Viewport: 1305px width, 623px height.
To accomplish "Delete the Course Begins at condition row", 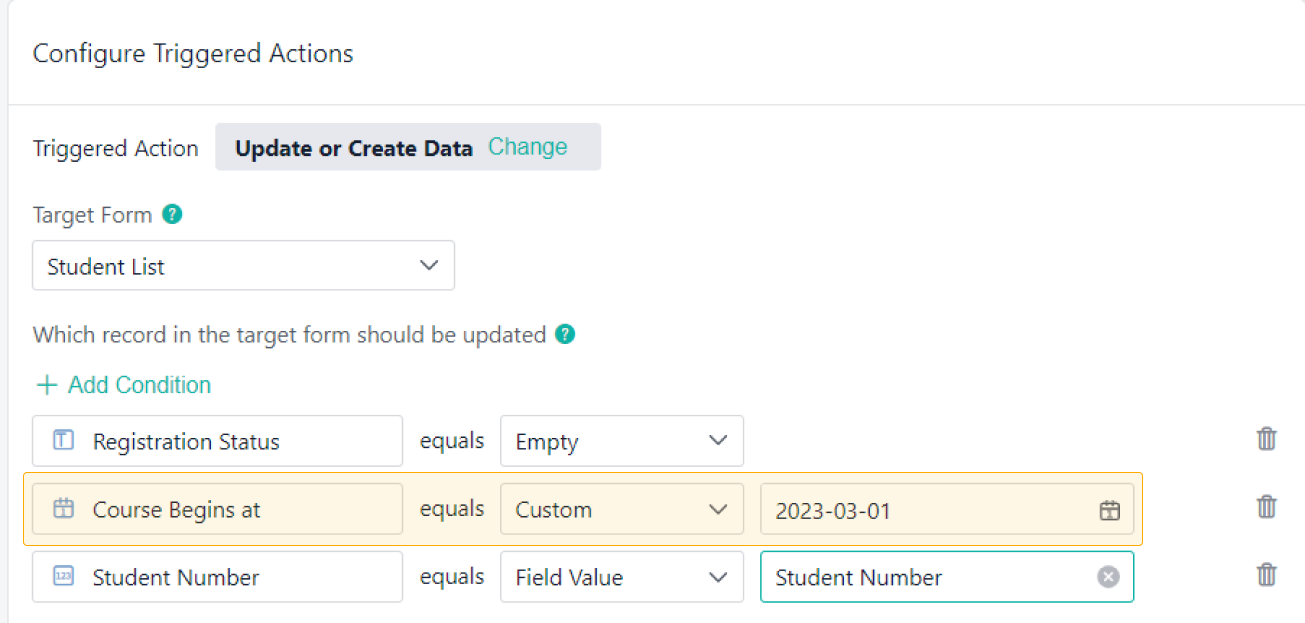I will (1266, 507).
